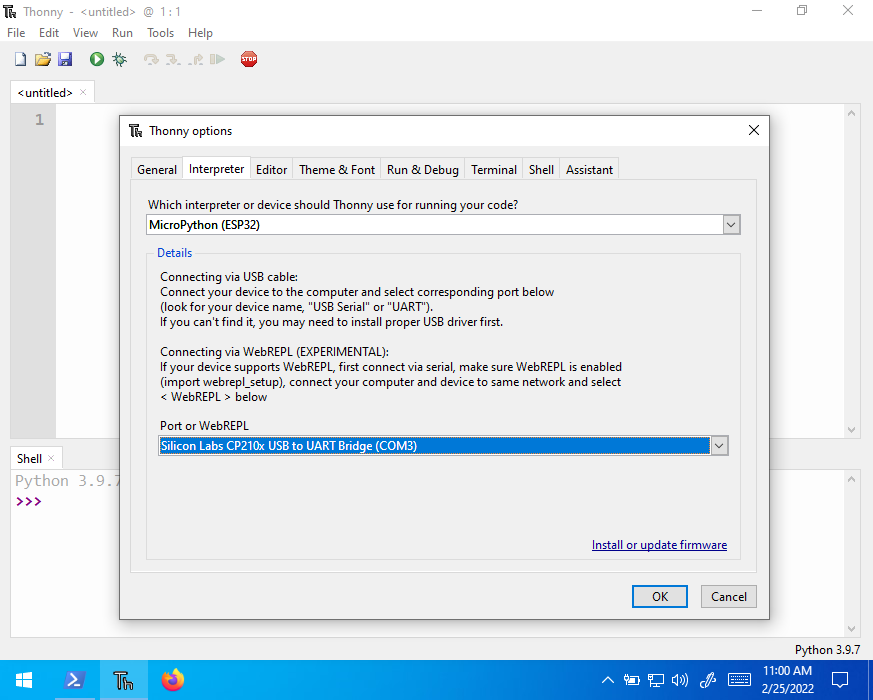This screenshot has height=700, width=873.
Task: Open the Shell options tab
Action: click(x=541, y=169)
